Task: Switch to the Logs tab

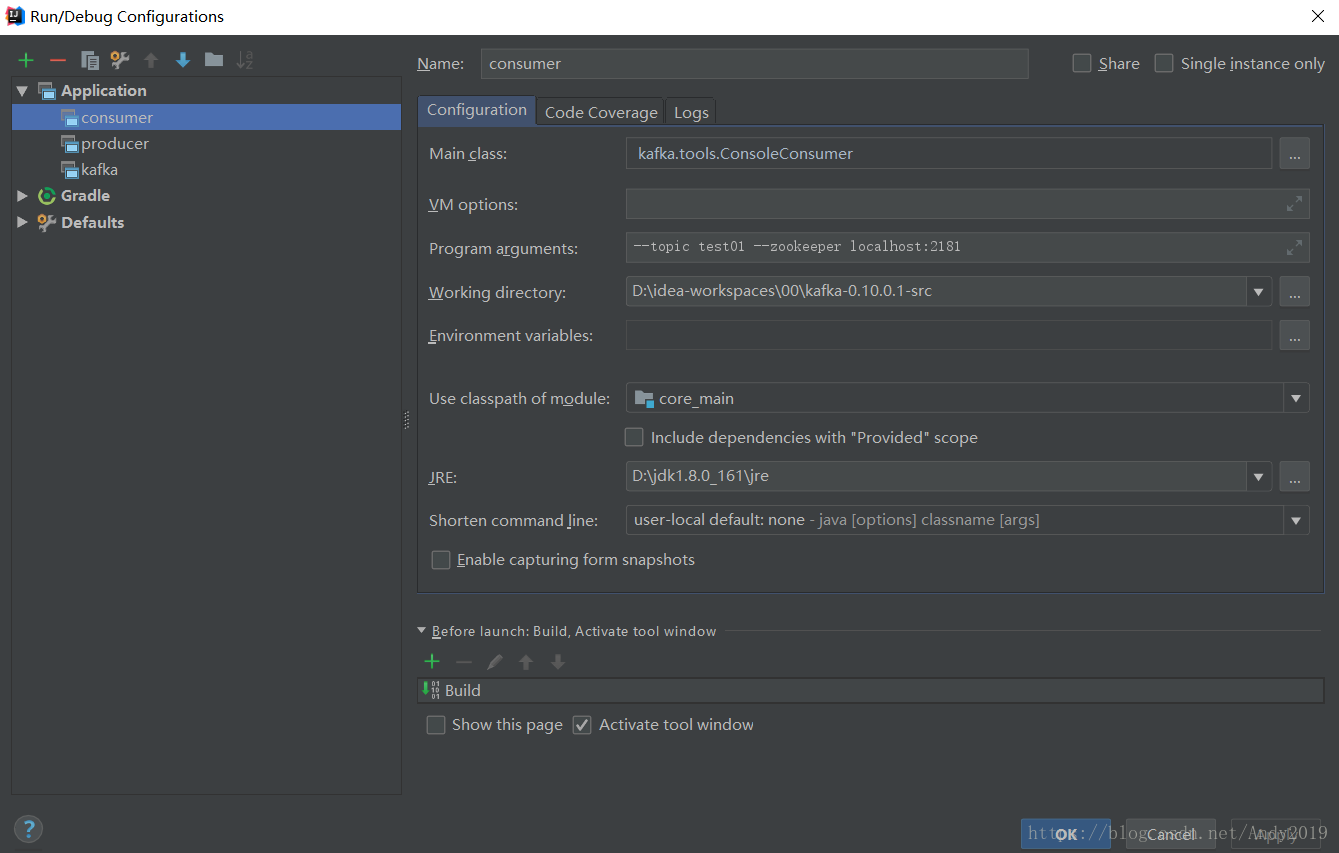Action: (691, 112)
